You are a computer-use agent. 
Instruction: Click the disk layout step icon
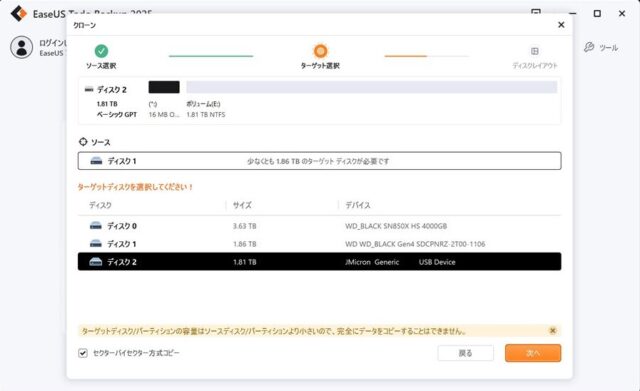tap(535, 51)
